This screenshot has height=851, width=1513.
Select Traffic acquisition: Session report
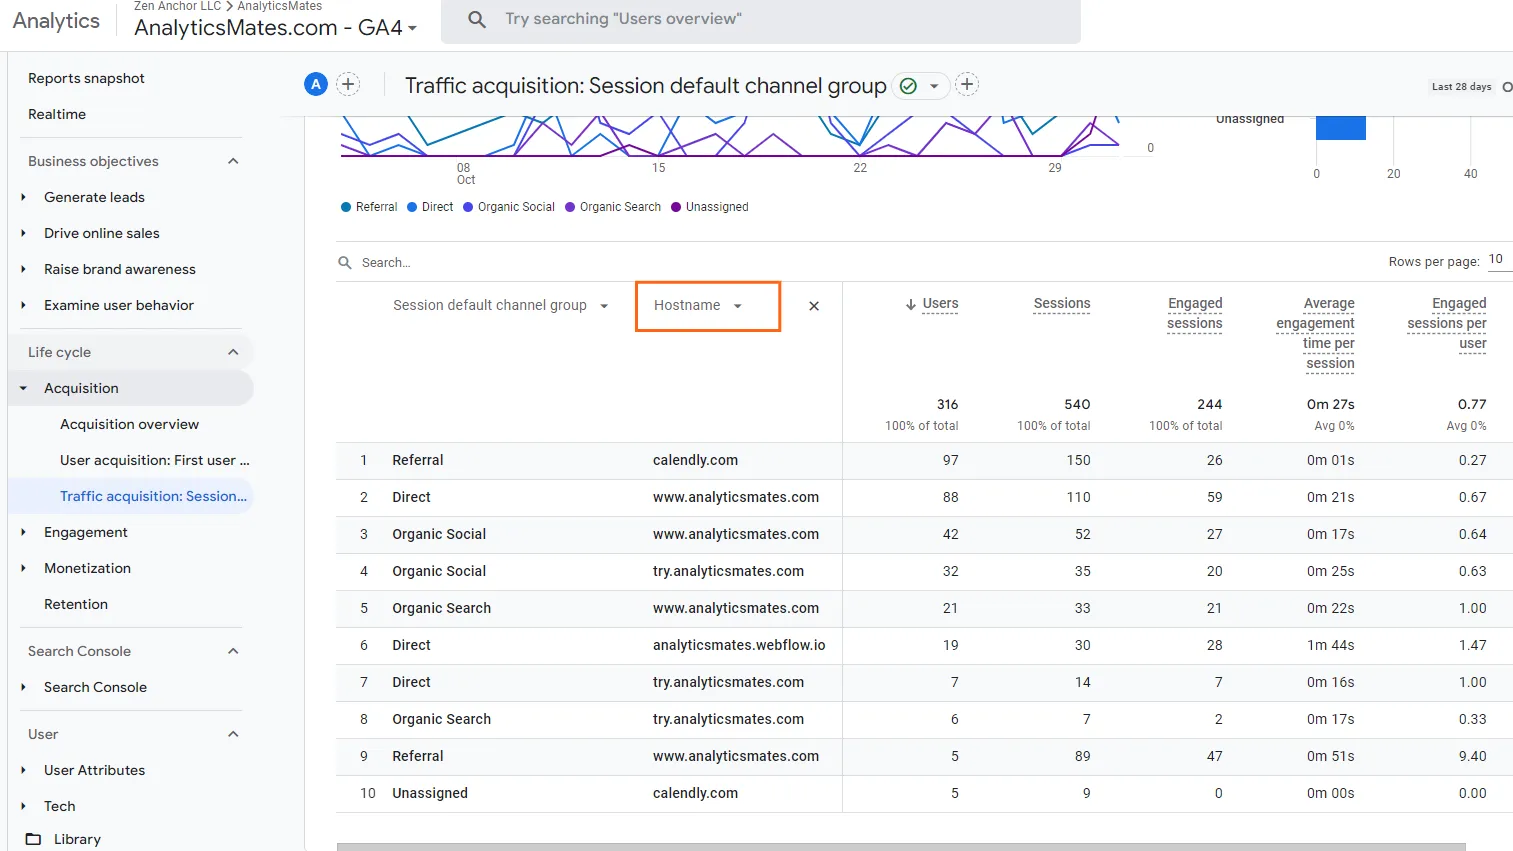153,496
